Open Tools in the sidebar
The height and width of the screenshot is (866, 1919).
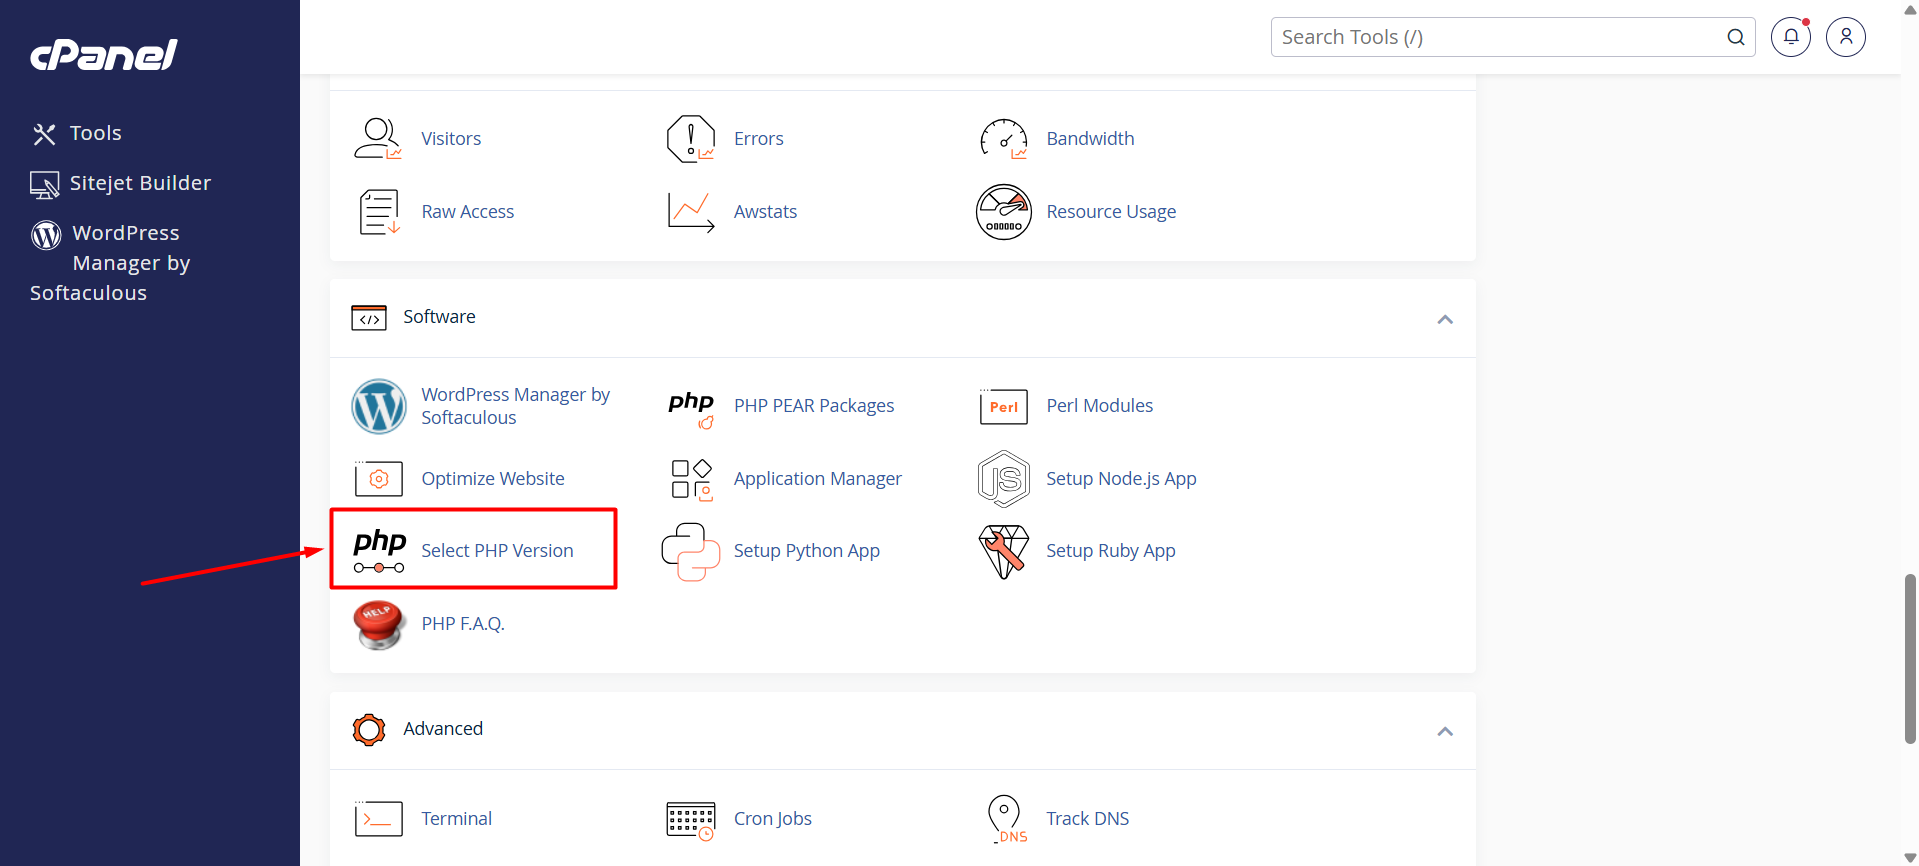pyautogui.click(x=77, y=133)
